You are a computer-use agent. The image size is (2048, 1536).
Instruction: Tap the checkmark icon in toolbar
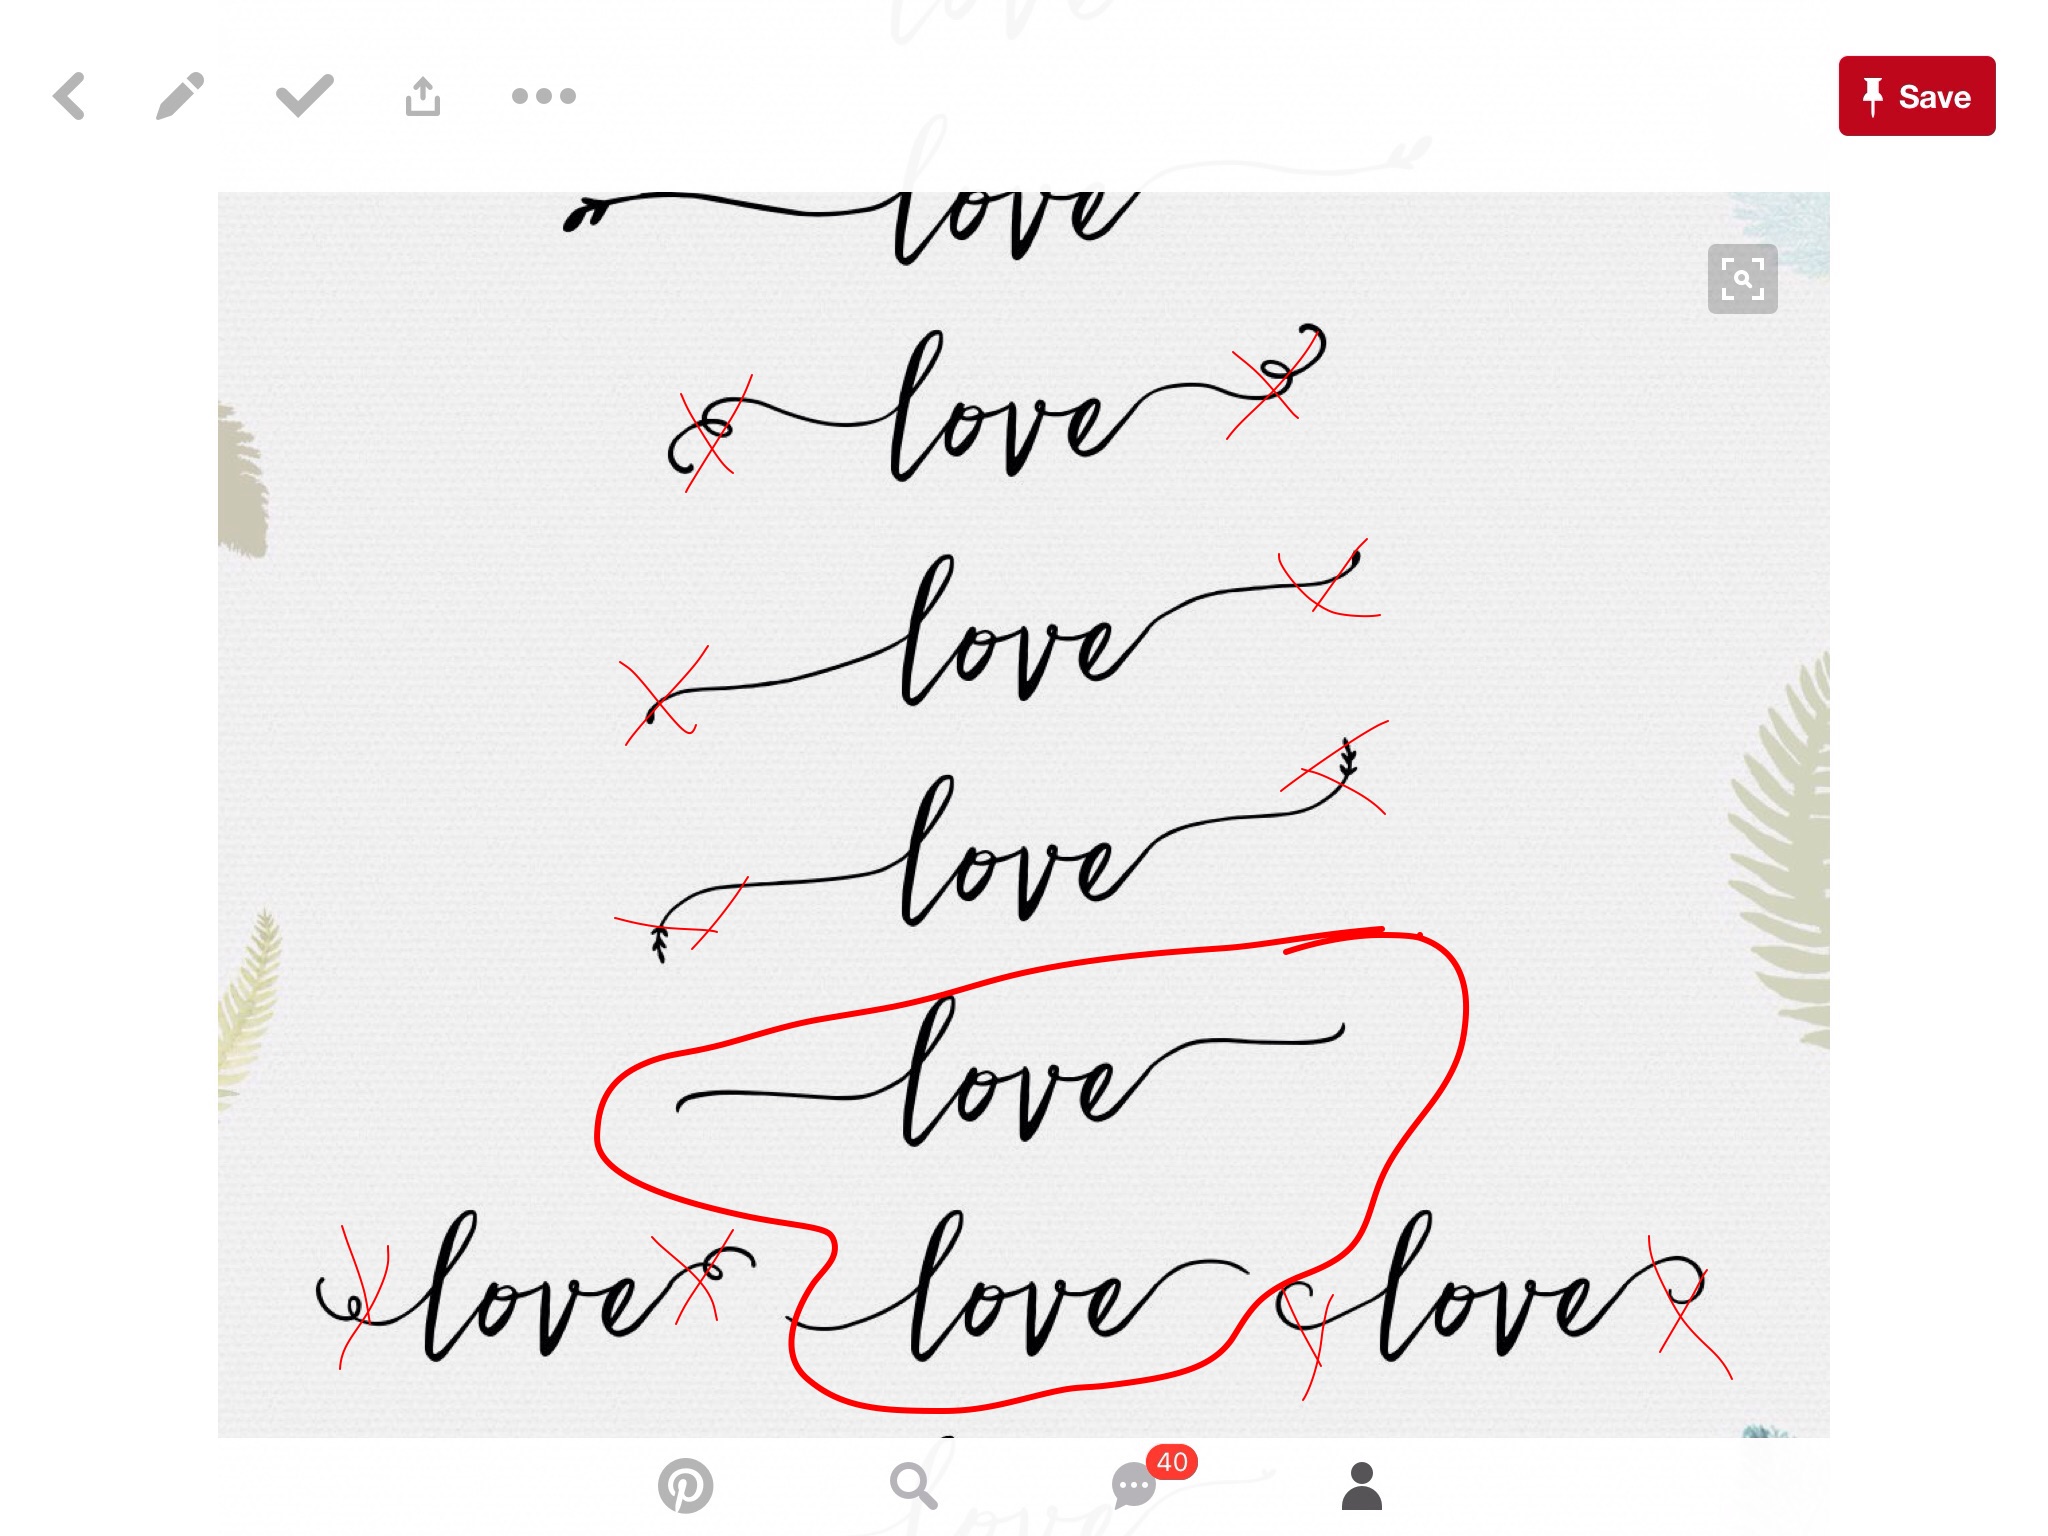click(304, 96)
